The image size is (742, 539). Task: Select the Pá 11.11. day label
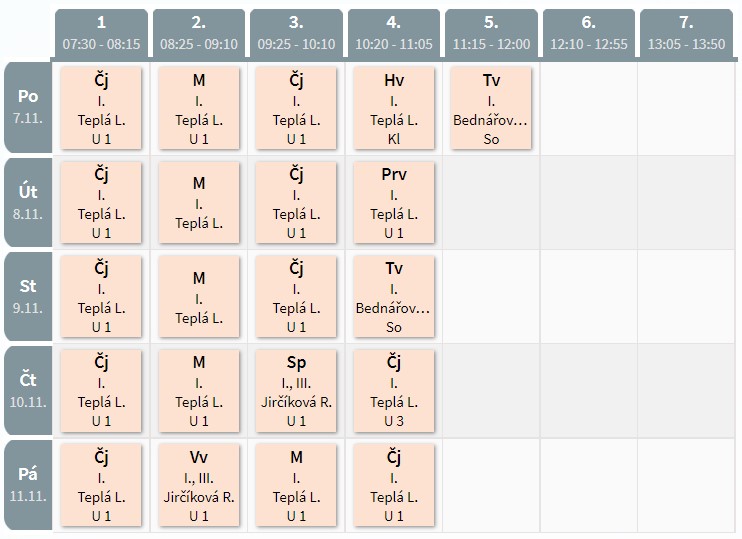[x=28, y=485]
